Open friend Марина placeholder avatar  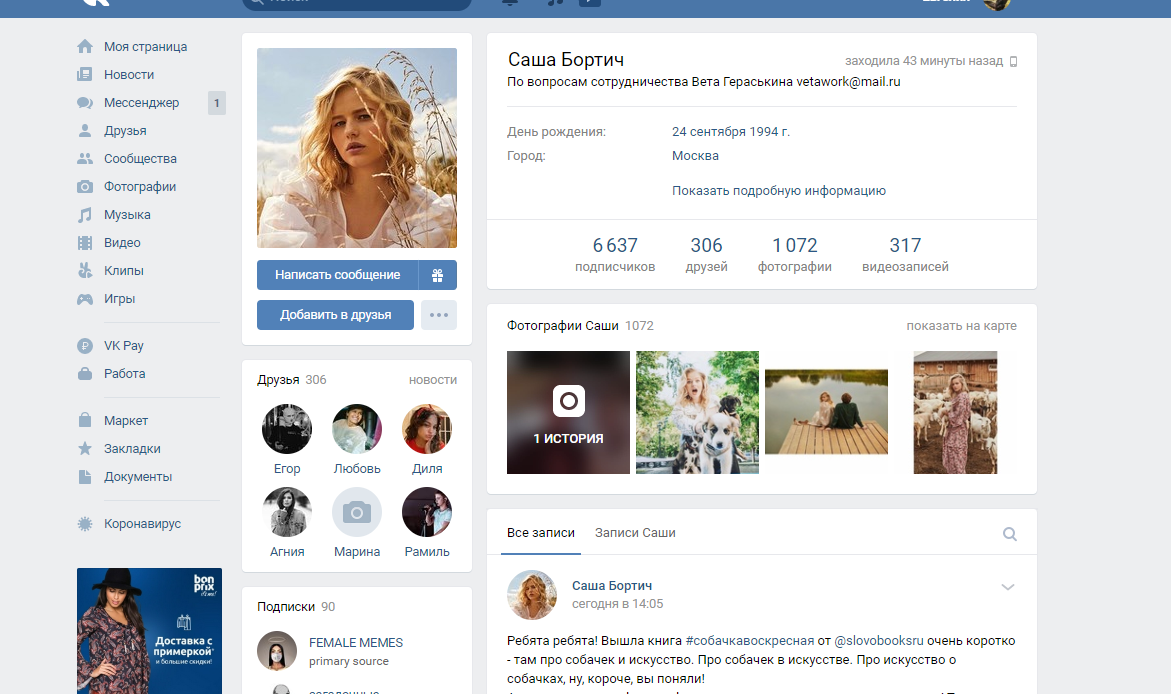(x=357, y=512)
